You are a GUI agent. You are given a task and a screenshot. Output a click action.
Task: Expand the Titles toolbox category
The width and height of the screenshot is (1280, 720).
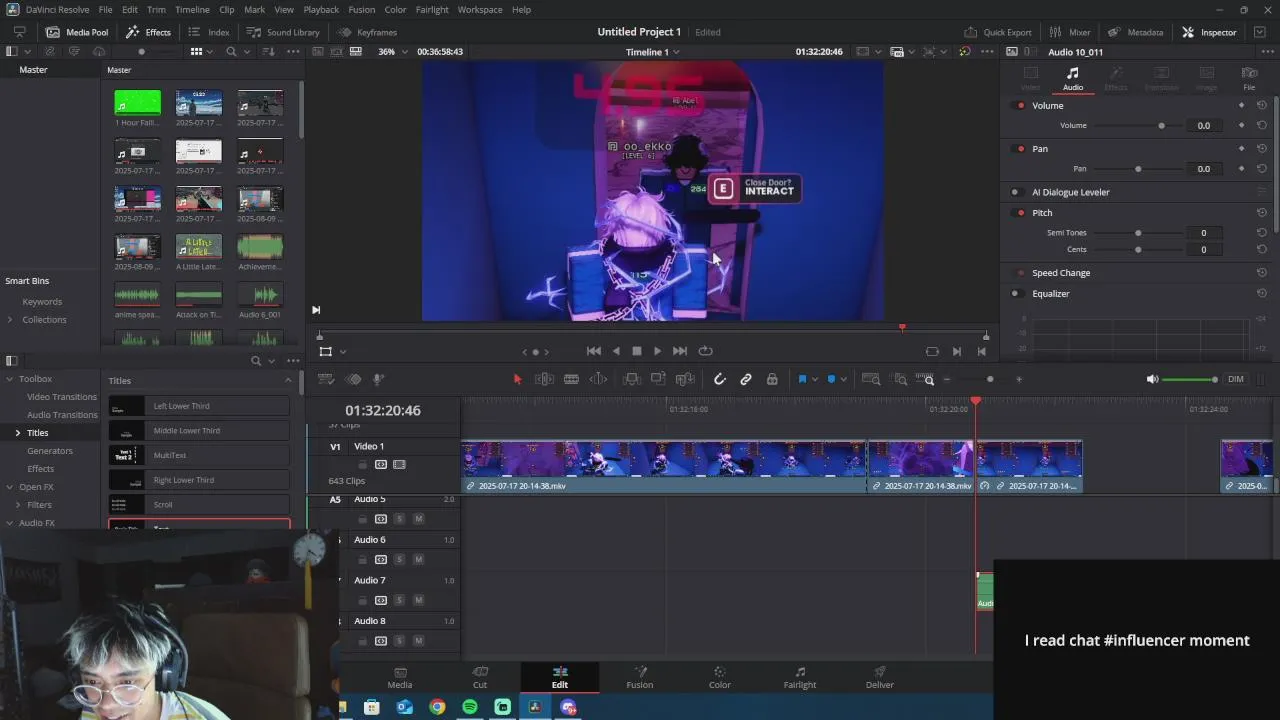[18, 432]
